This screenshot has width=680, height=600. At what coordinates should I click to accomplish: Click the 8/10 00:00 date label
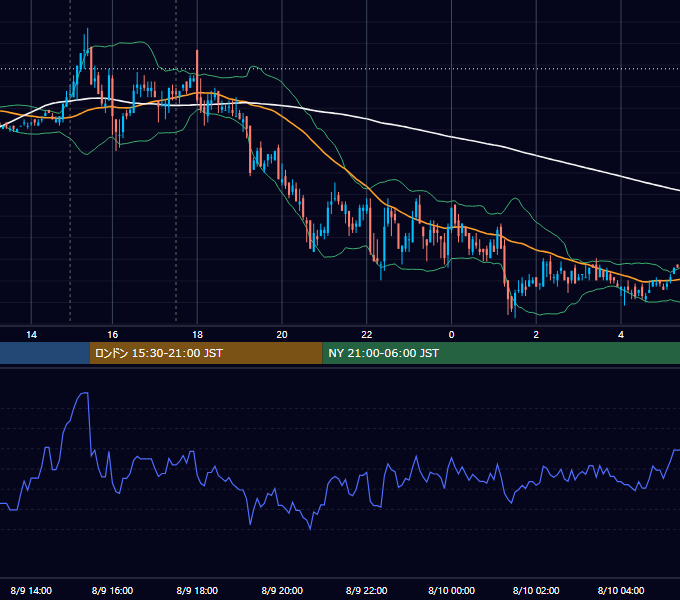click(x=451, y=590)
